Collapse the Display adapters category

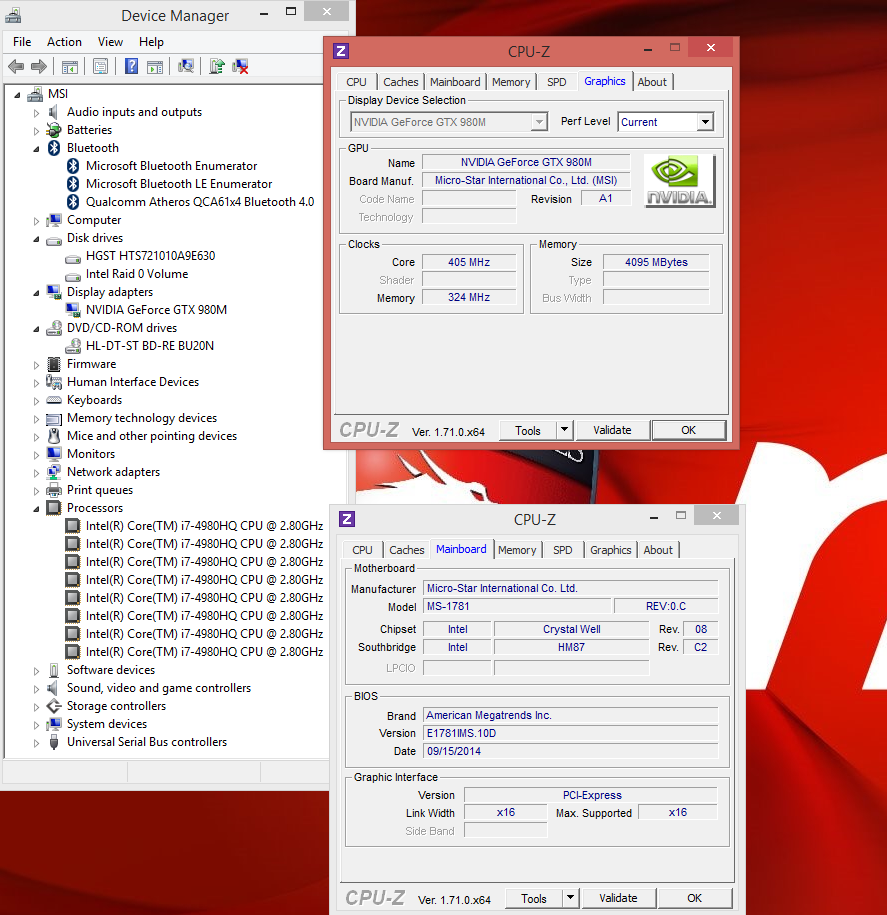click(36, 293)
